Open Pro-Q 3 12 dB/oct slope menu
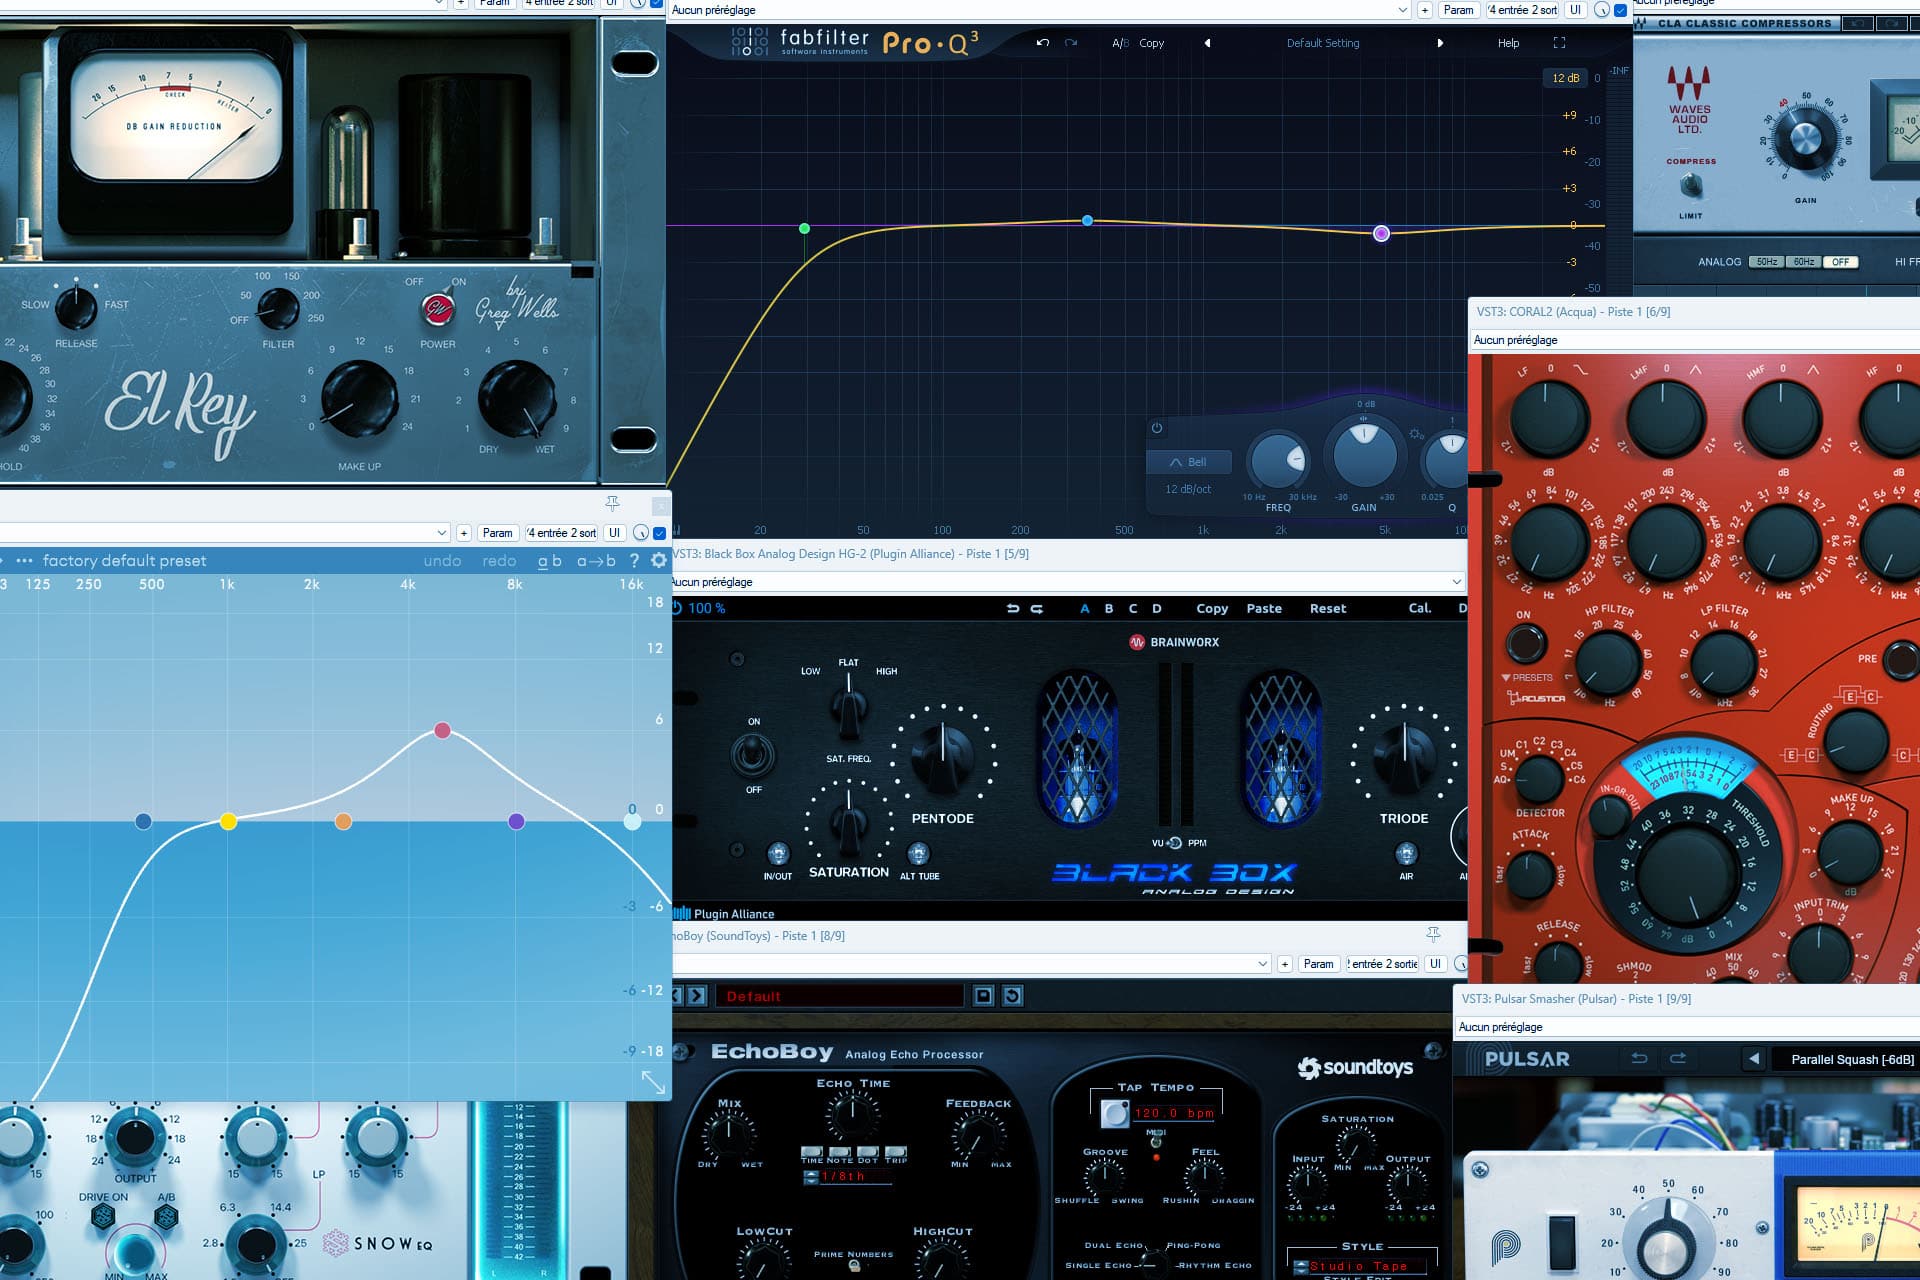The height and width of the screenshot is (1280, 1920). (1188, 489)
